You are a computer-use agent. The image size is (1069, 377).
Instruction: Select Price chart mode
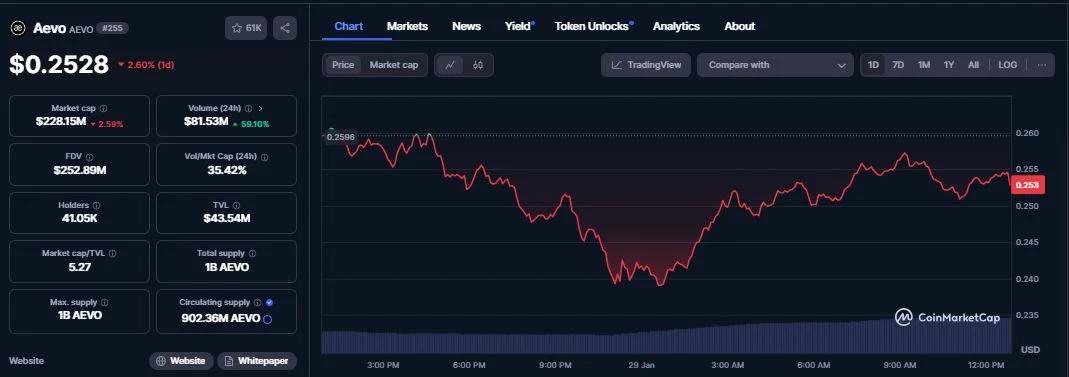coord(343,65)
